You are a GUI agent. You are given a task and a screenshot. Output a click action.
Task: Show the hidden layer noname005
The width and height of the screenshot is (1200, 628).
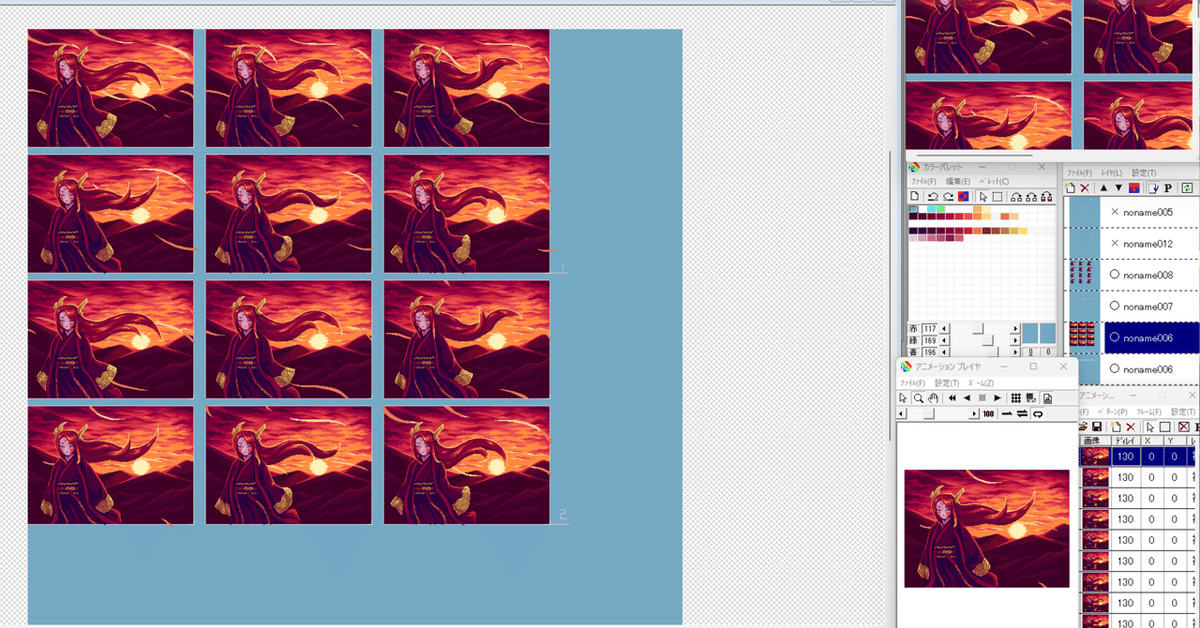tap(1115, 212)
